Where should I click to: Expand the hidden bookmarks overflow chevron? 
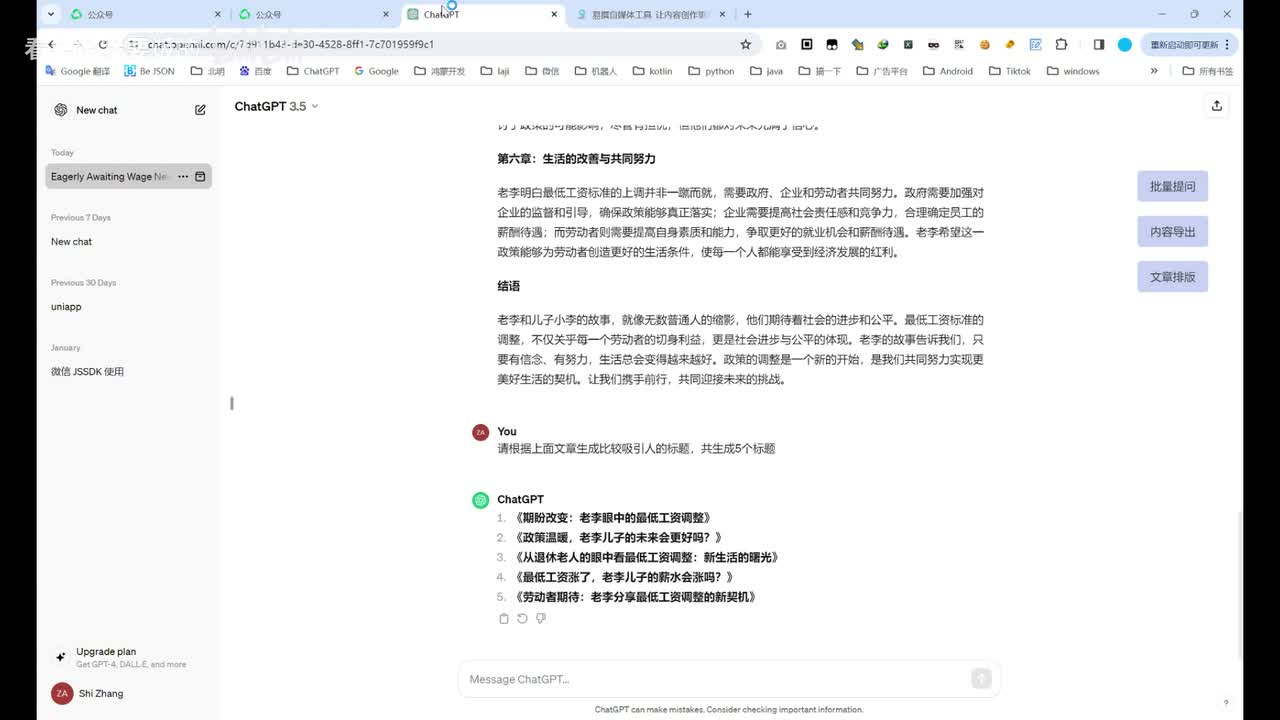1154,71
